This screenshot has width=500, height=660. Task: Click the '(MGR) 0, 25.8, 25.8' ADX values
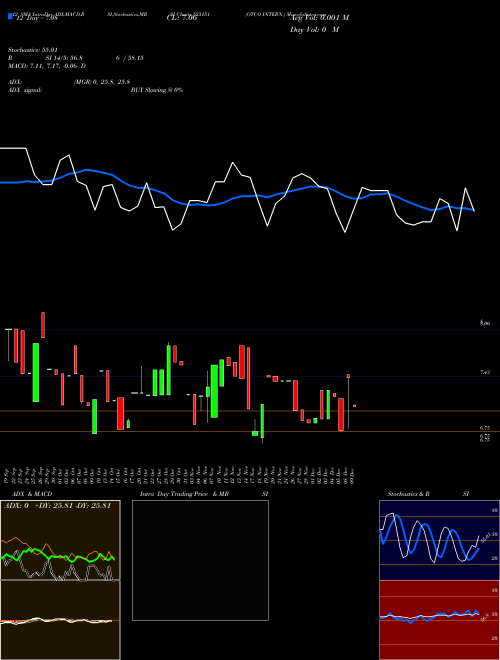[101, 82]
